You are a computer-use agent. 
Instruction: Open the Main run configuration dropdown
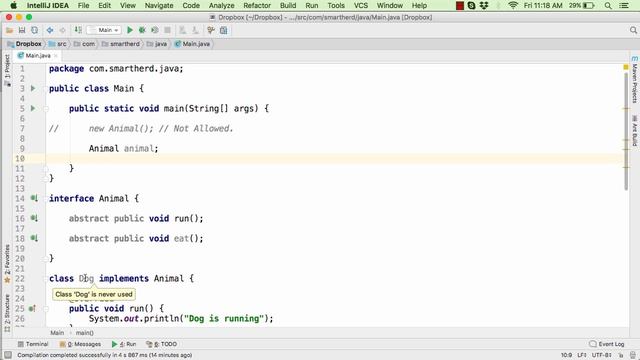104,30
